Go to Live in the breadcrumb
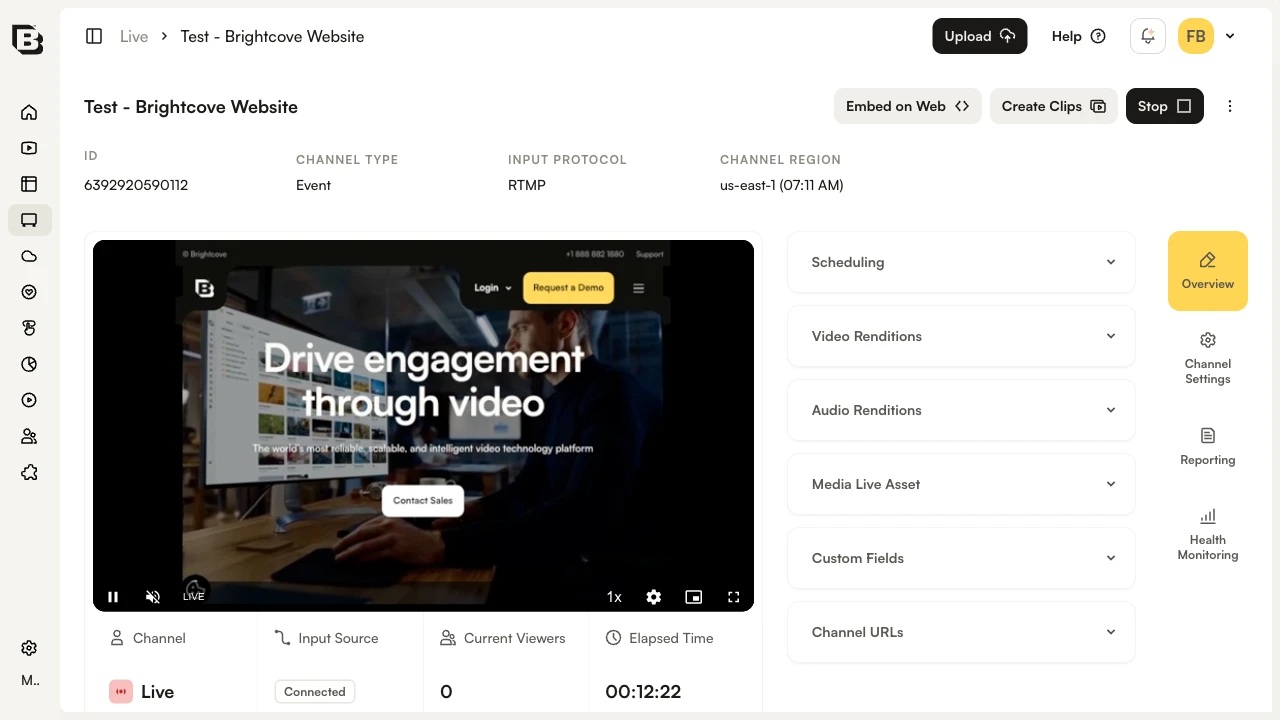1280x720 pixels. (x=134, y=36)
